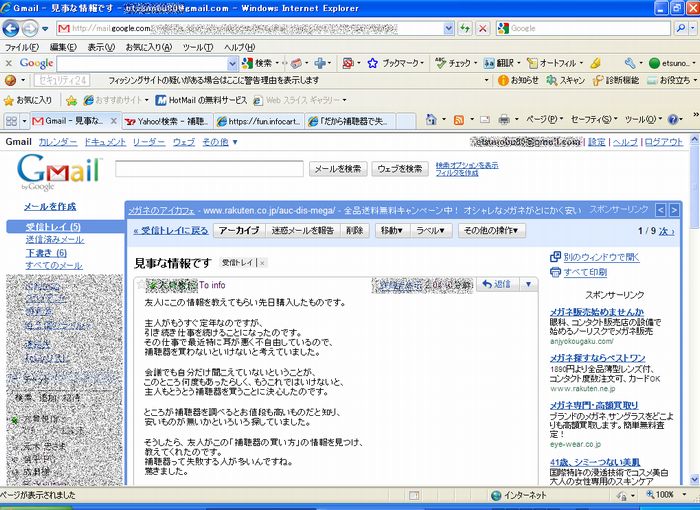
Task: Click the Gmail search input field
Action: pos(209,169)
